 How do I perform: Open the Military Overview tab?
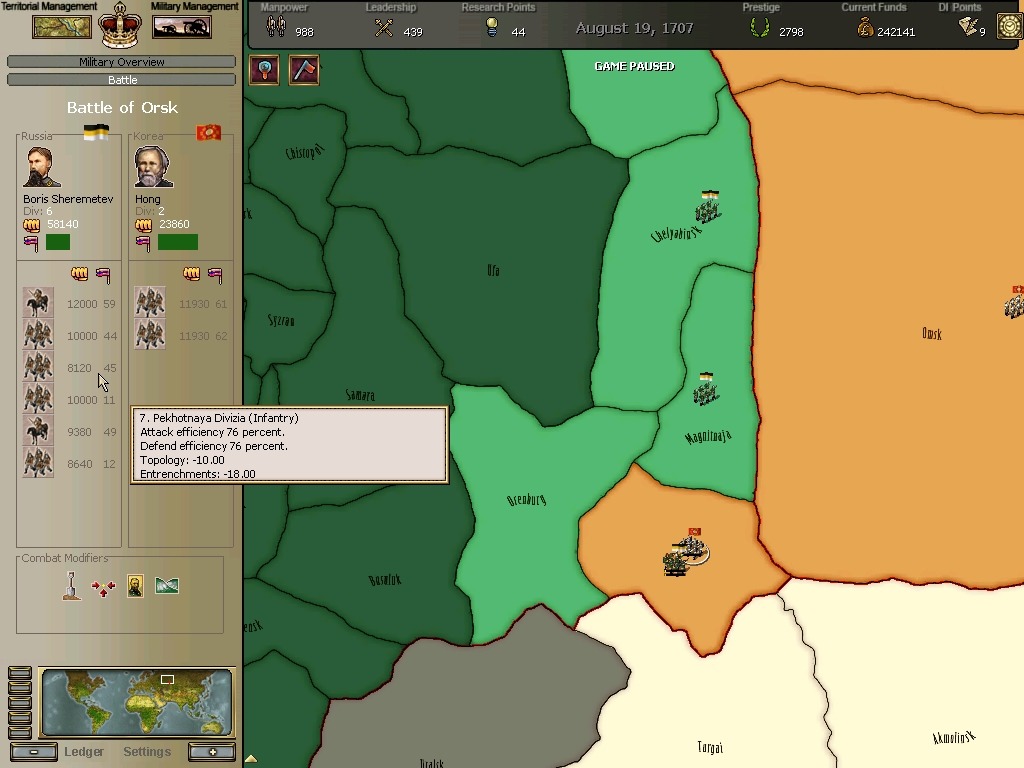pyautogui.click(x=121, y=62)
